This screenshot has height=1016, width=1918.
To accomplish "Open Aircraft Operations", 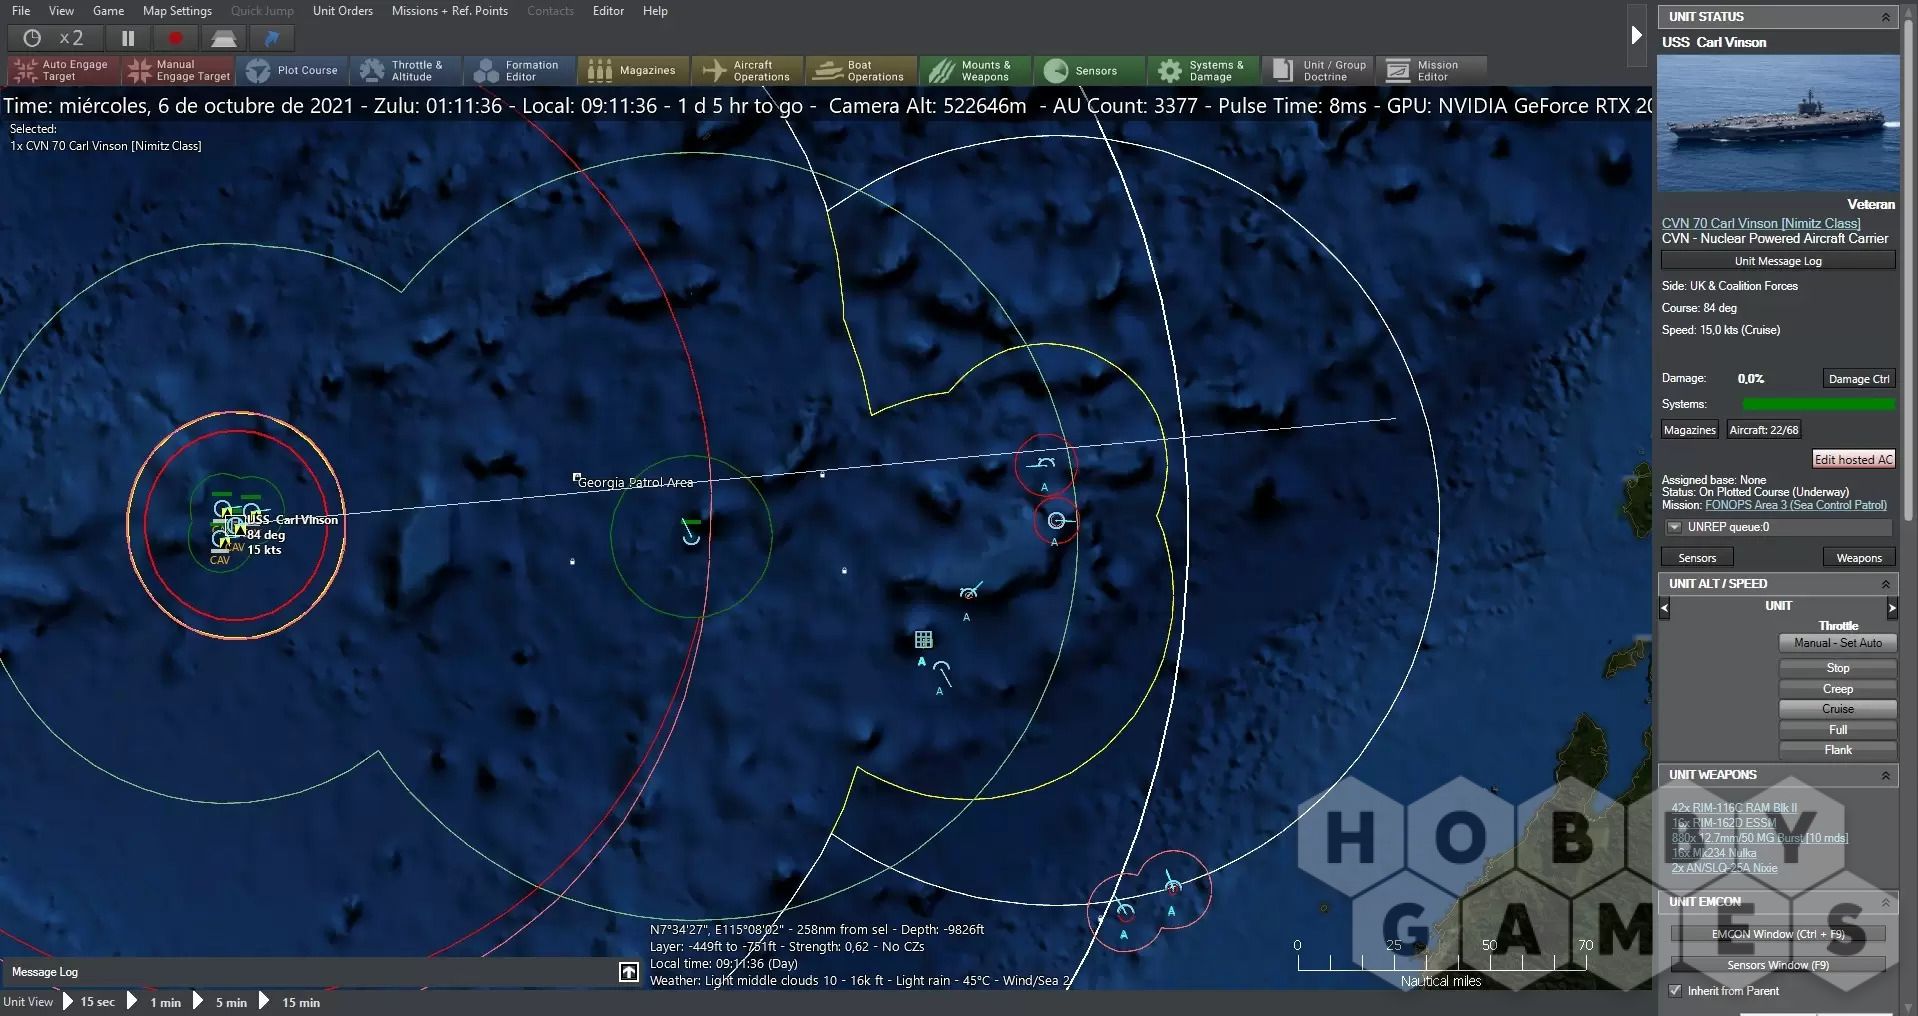I will [x=748, y=70].
